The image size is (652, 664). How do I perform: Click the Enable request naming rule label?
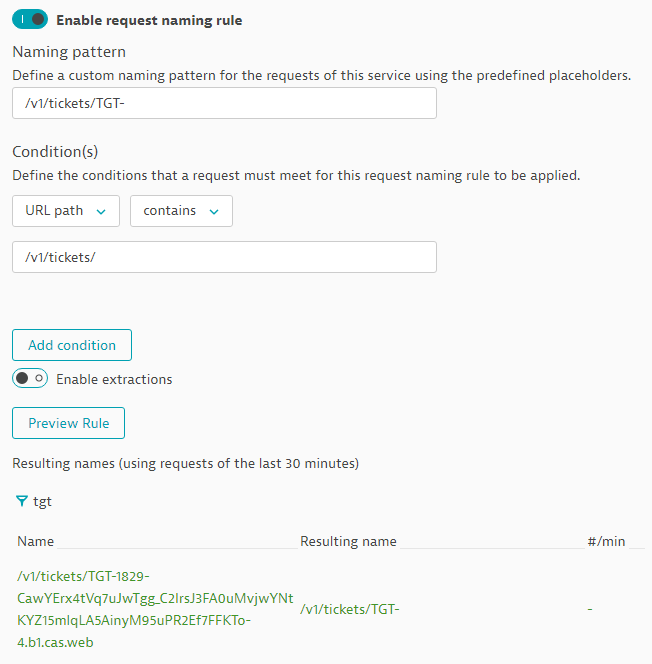click(x=149, y=20)
